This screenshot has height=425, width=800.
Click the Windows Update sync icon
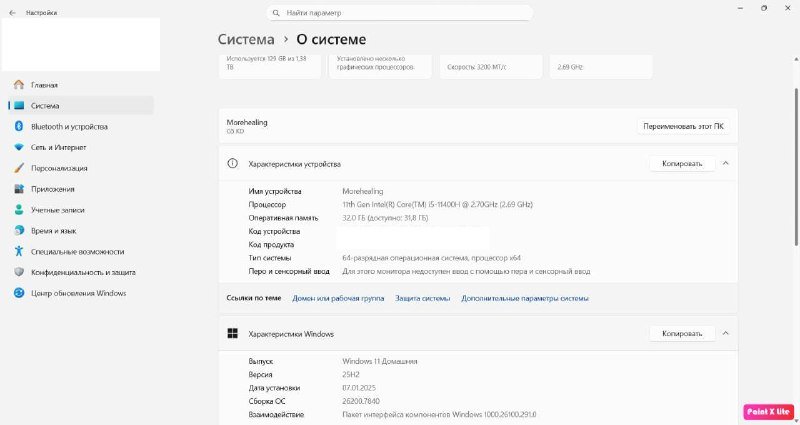[19, 293]
